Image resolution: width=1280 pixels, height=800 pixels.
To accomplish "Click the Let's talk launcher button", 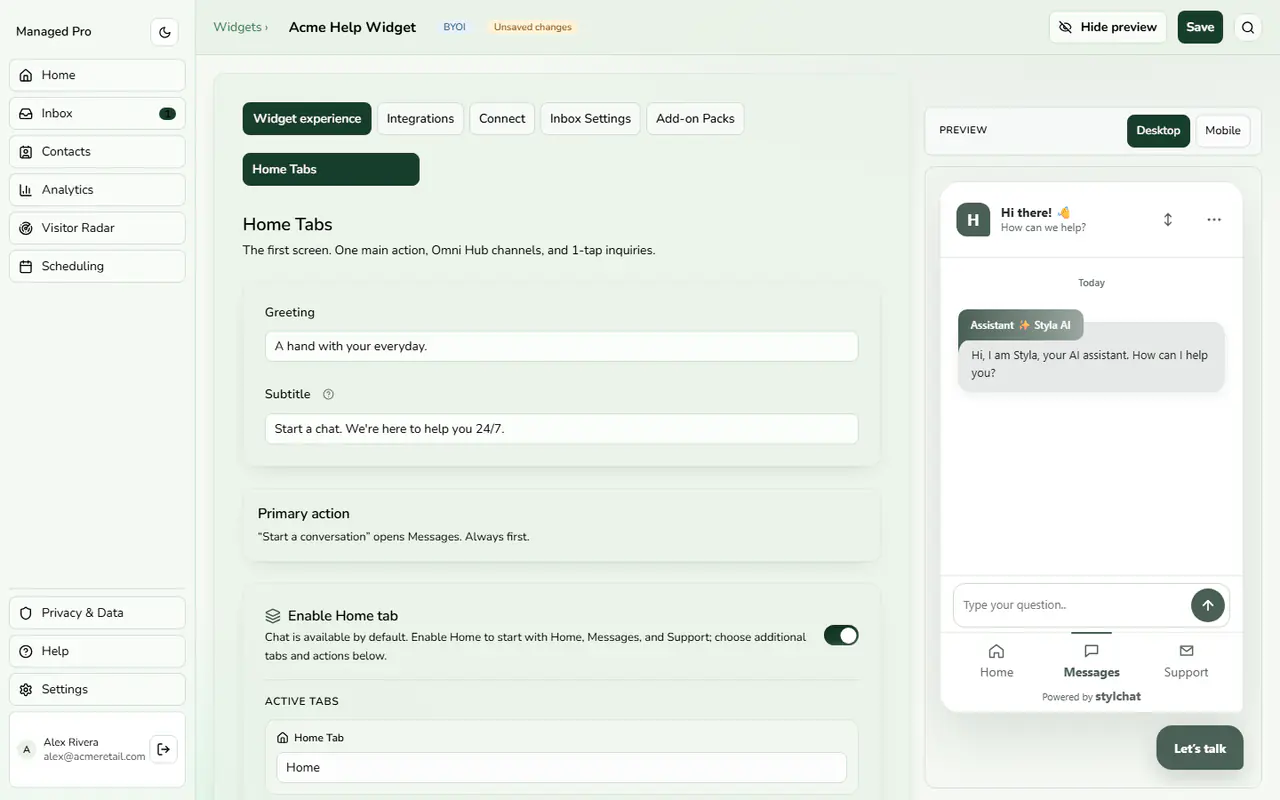I will (x=1200, y=748).
